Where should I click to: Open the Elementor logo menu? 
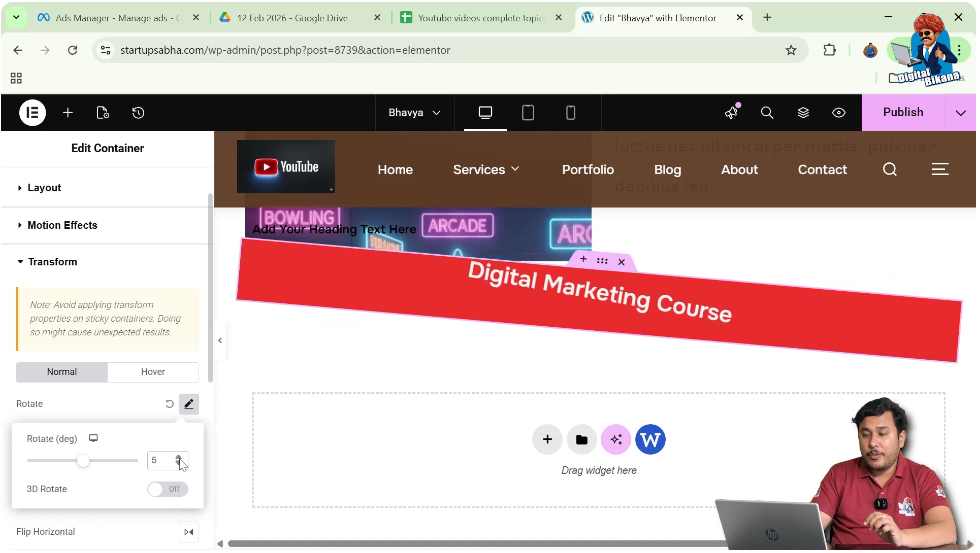(33, 113)
